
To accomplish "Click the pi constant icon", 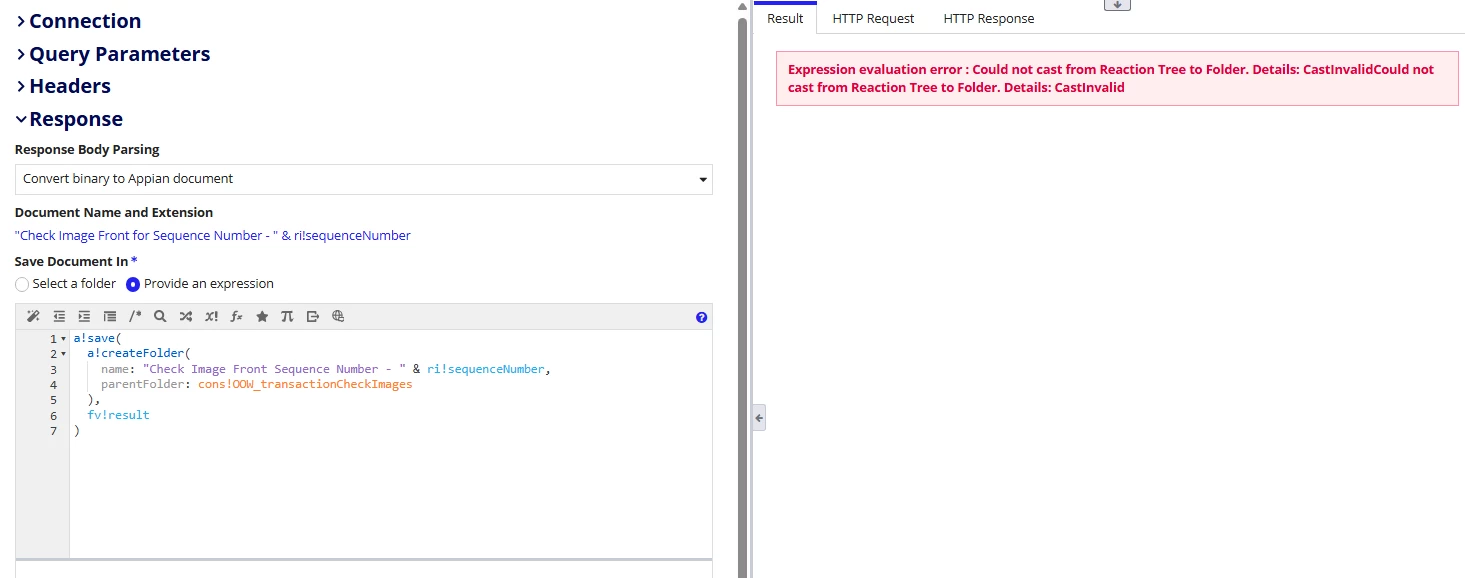I will pos(287,316).
